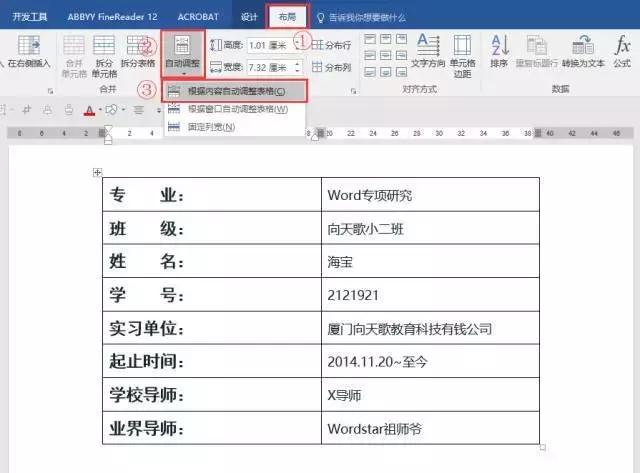Click the cell '2014.11.20~至今'
The height and width of the screenshot is (473, 640).
[430, 361]
